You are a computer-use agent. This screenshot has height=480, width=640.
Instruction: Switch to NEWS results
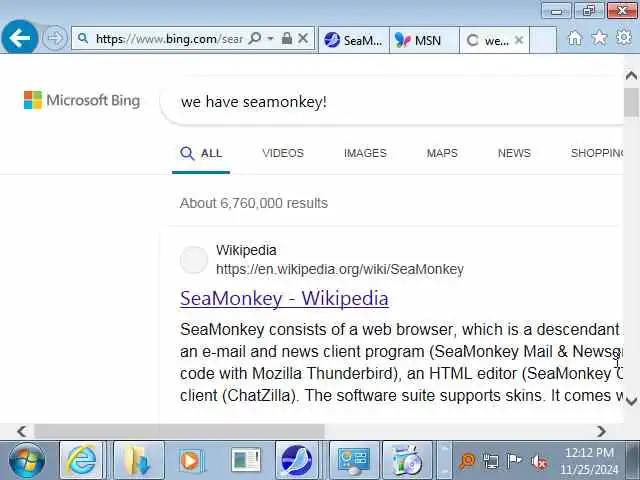pos(514,153)
